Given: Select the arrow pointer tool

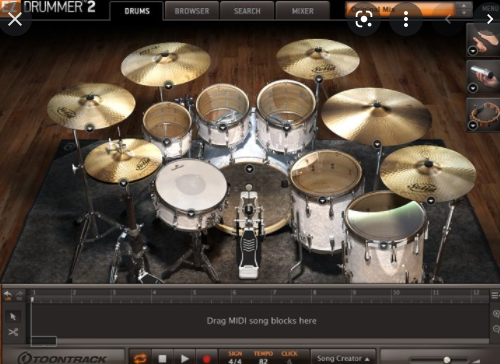Looking at the screenshot, I should pyautogui.click(x=13, y=316).
